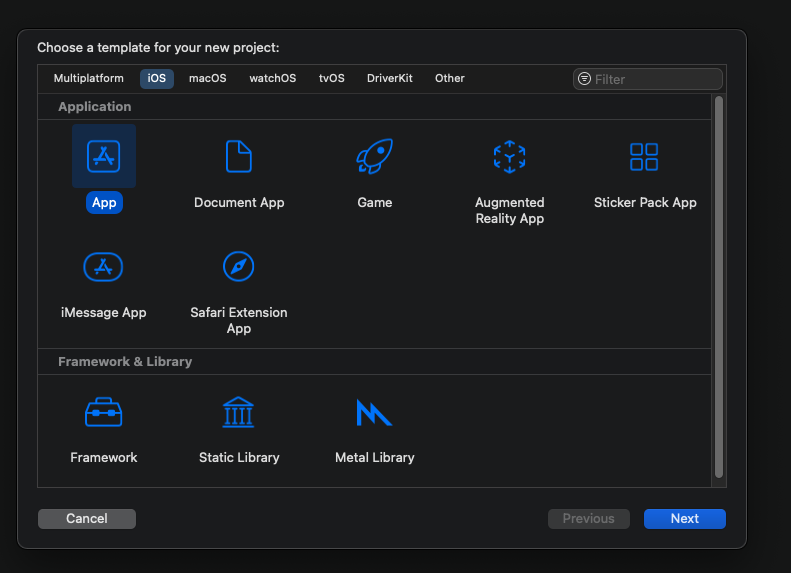Pick the Framework toolbox icon
Screen dimensions: 791x573
(104, 412)
